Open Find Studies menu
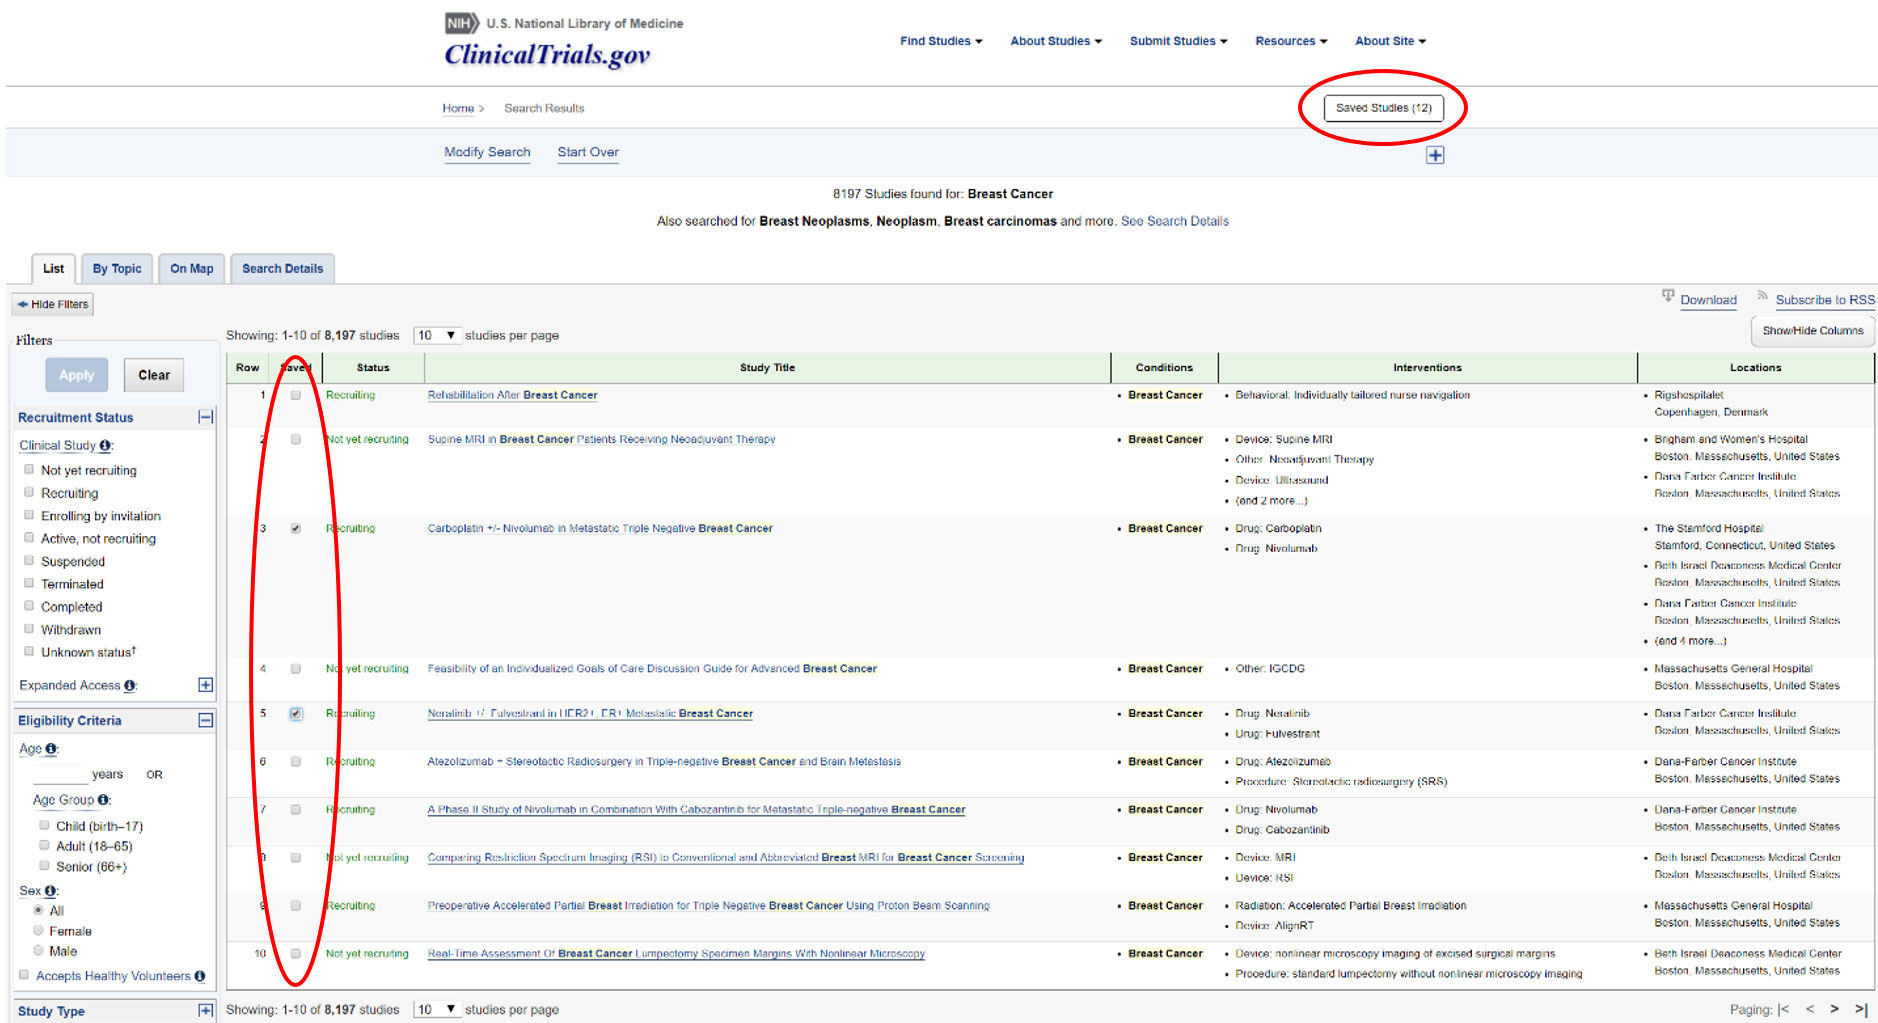1878x1023 pixels. click(941, 41)
